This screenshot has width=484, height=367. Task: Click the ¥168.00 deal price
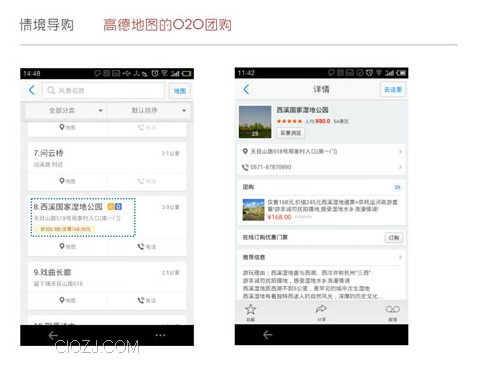tap(279, 217)
